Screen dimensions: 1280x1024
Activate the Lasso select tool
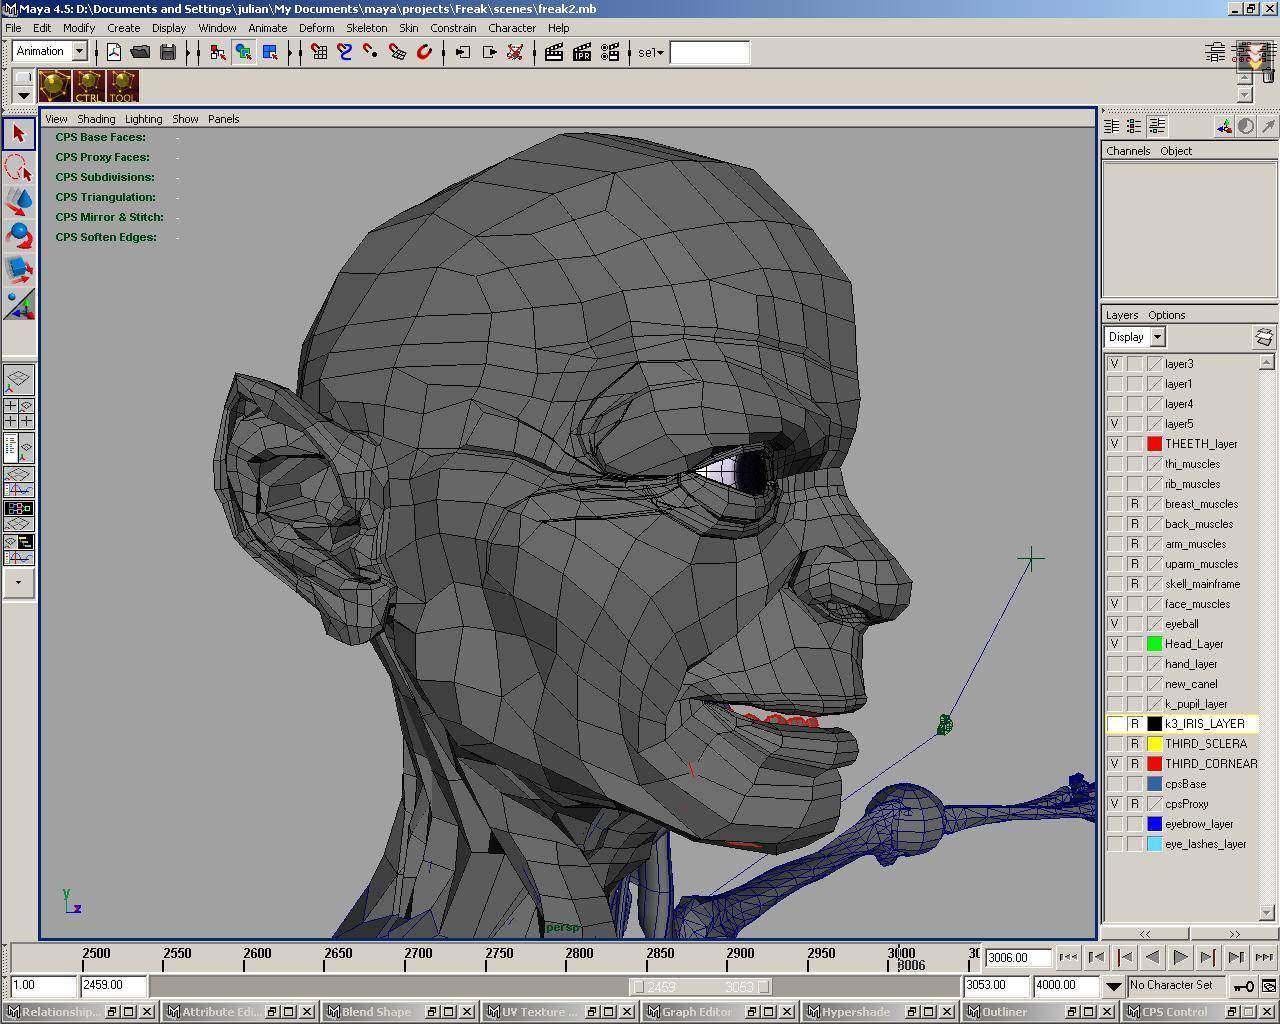(x=19, y=167)
